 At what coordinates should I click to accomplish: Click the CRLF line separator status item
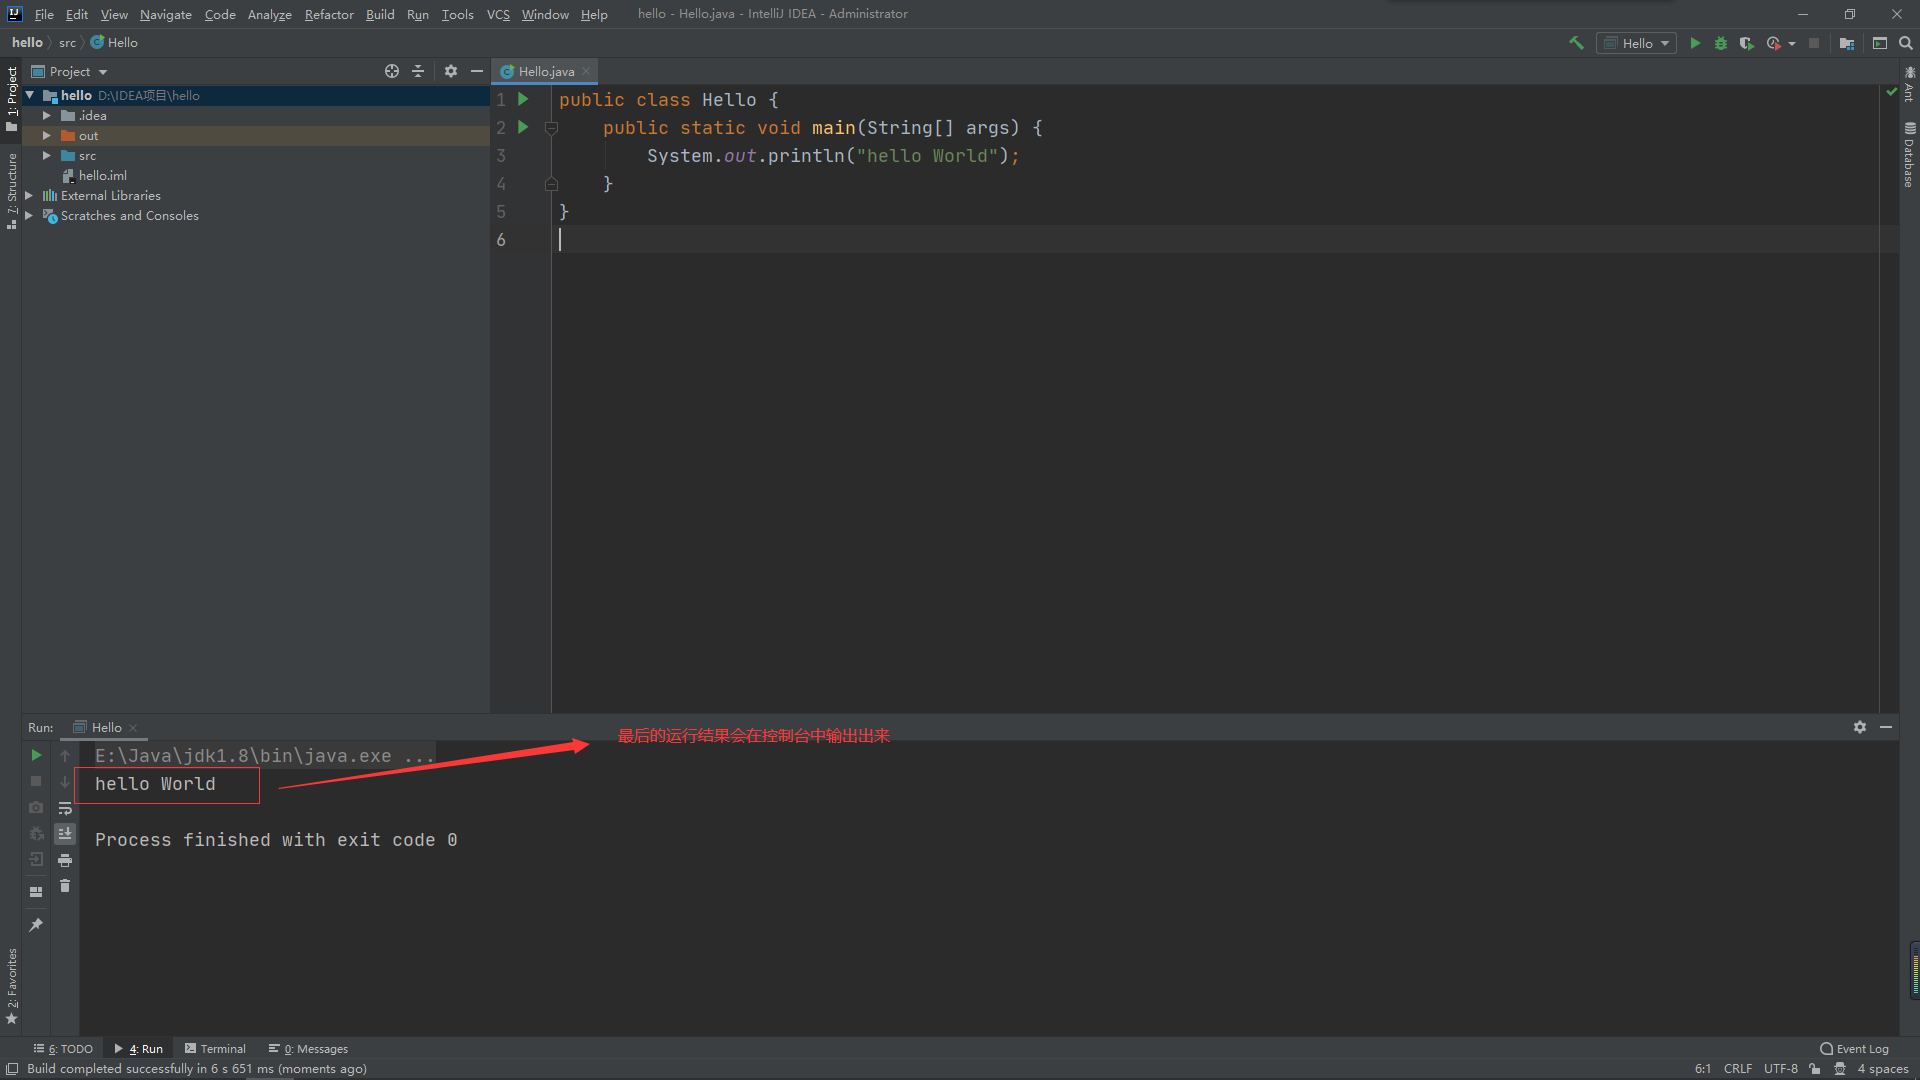(1737, 1069)
